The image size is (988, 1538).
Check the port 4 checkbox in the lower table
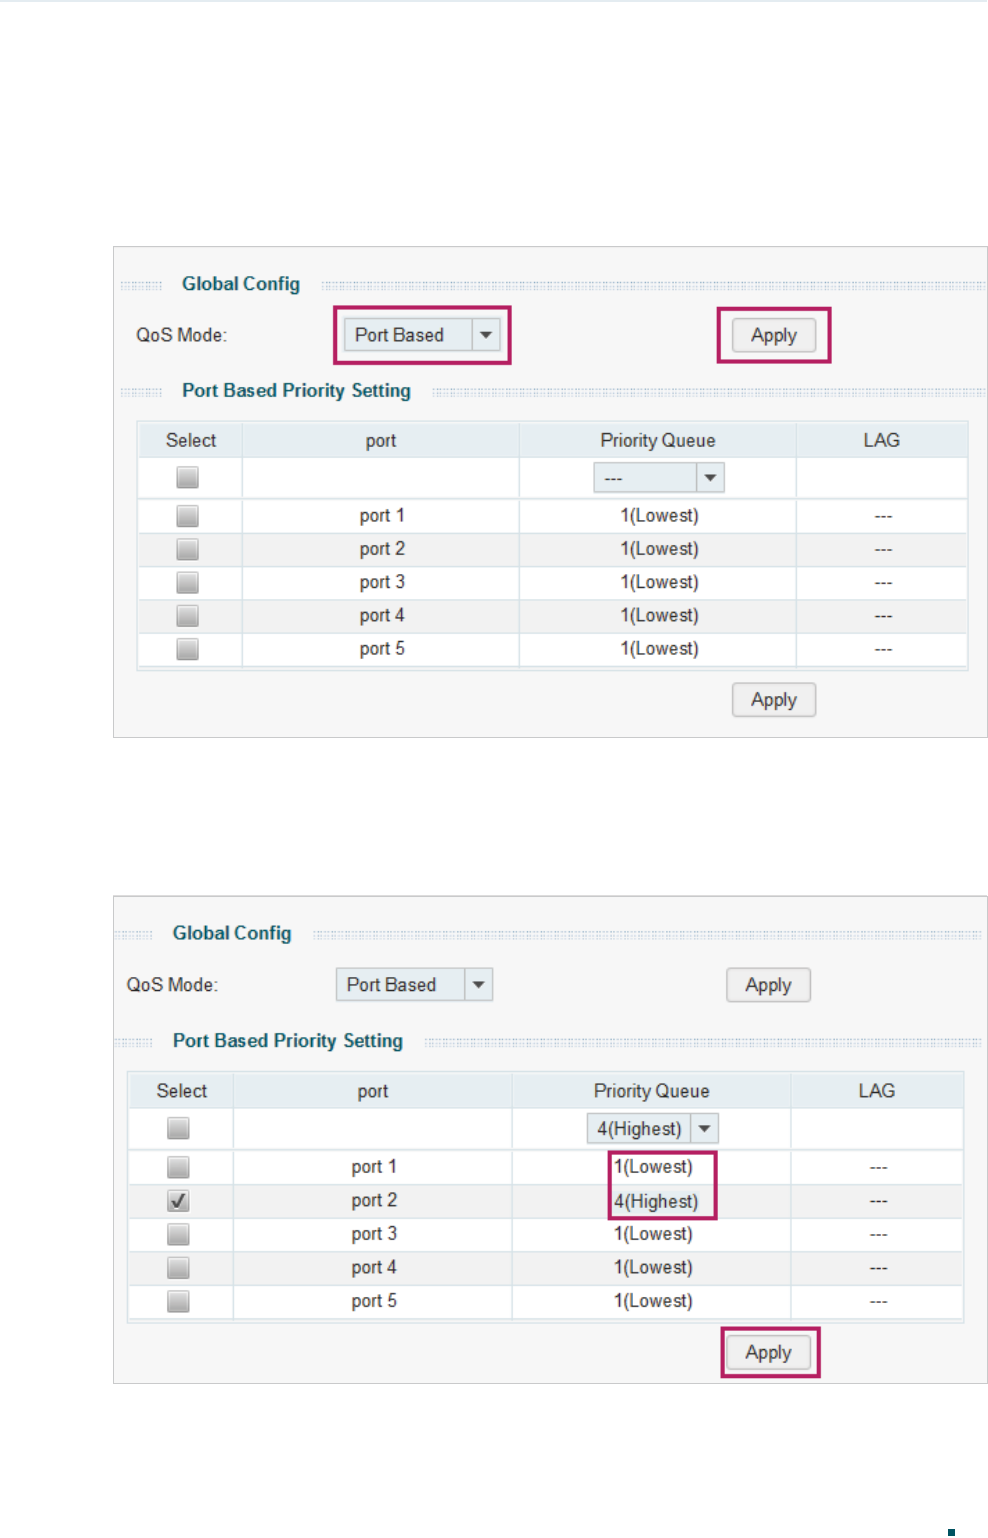click(x=178, y=1268)
